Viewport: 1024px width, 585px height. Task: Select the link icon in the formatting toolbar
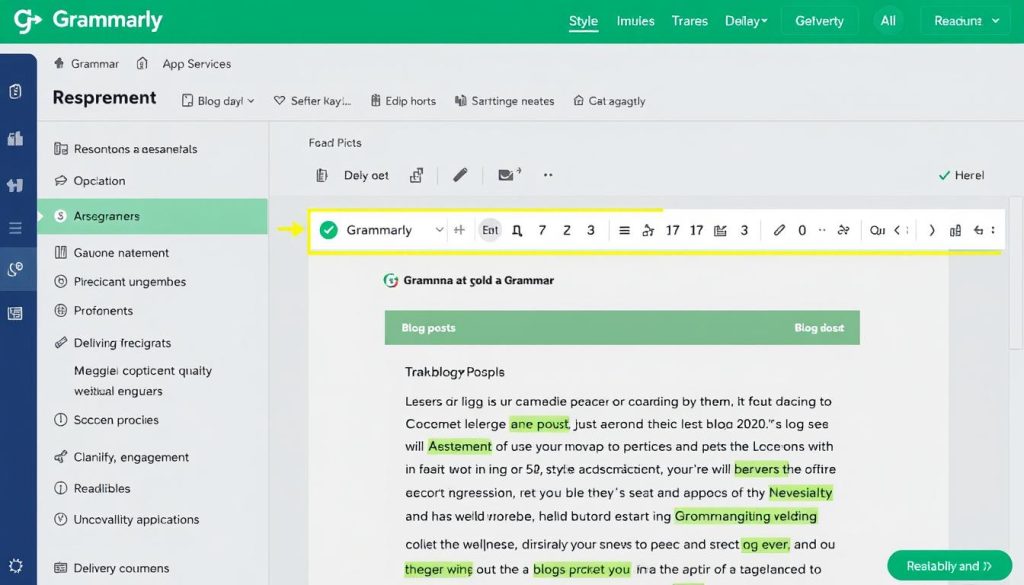779,230
